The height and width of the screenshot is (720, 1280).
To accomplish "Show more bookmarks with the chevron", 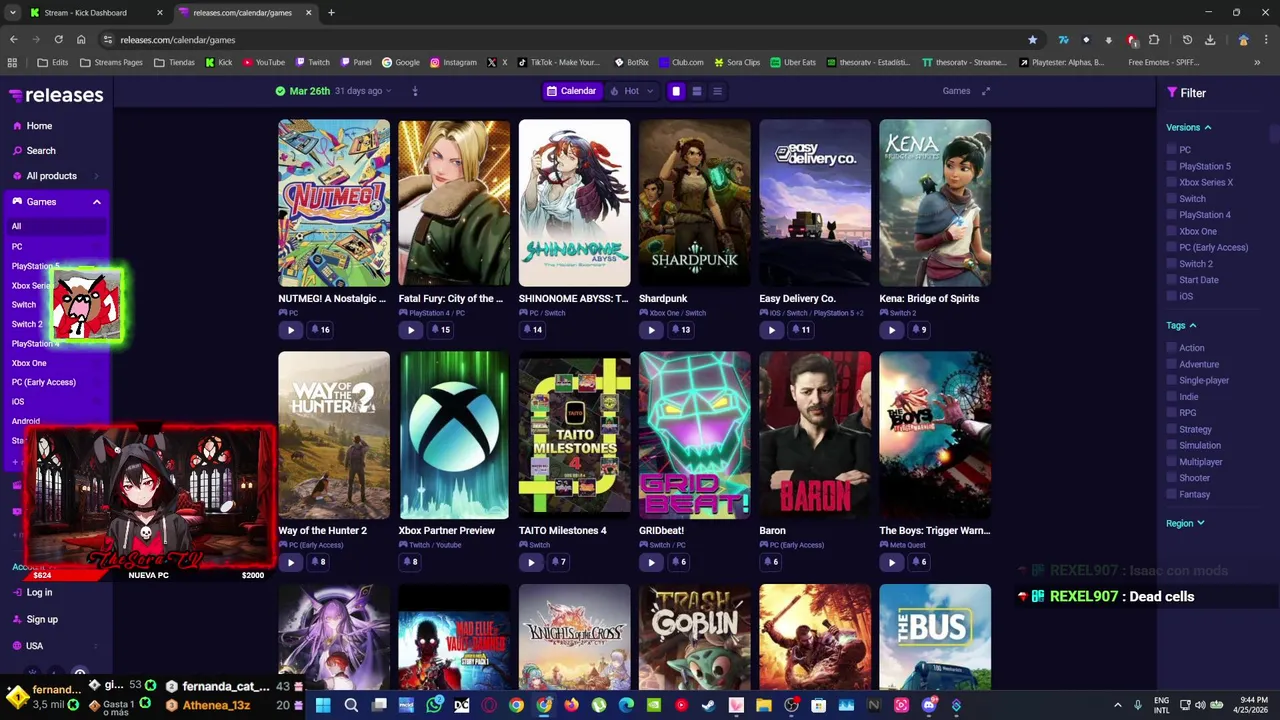I will point(1257,63).
